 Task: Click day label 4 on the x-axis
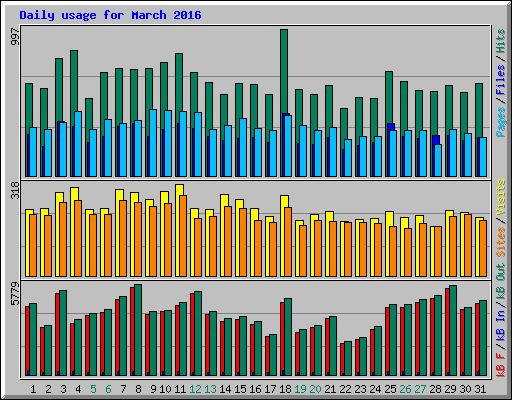[x=78, y=389]
